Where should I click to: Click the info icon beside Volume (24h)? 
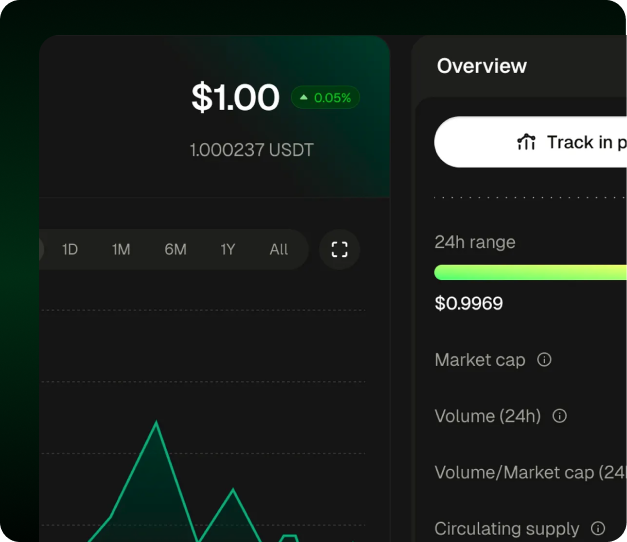pos(560,416)
